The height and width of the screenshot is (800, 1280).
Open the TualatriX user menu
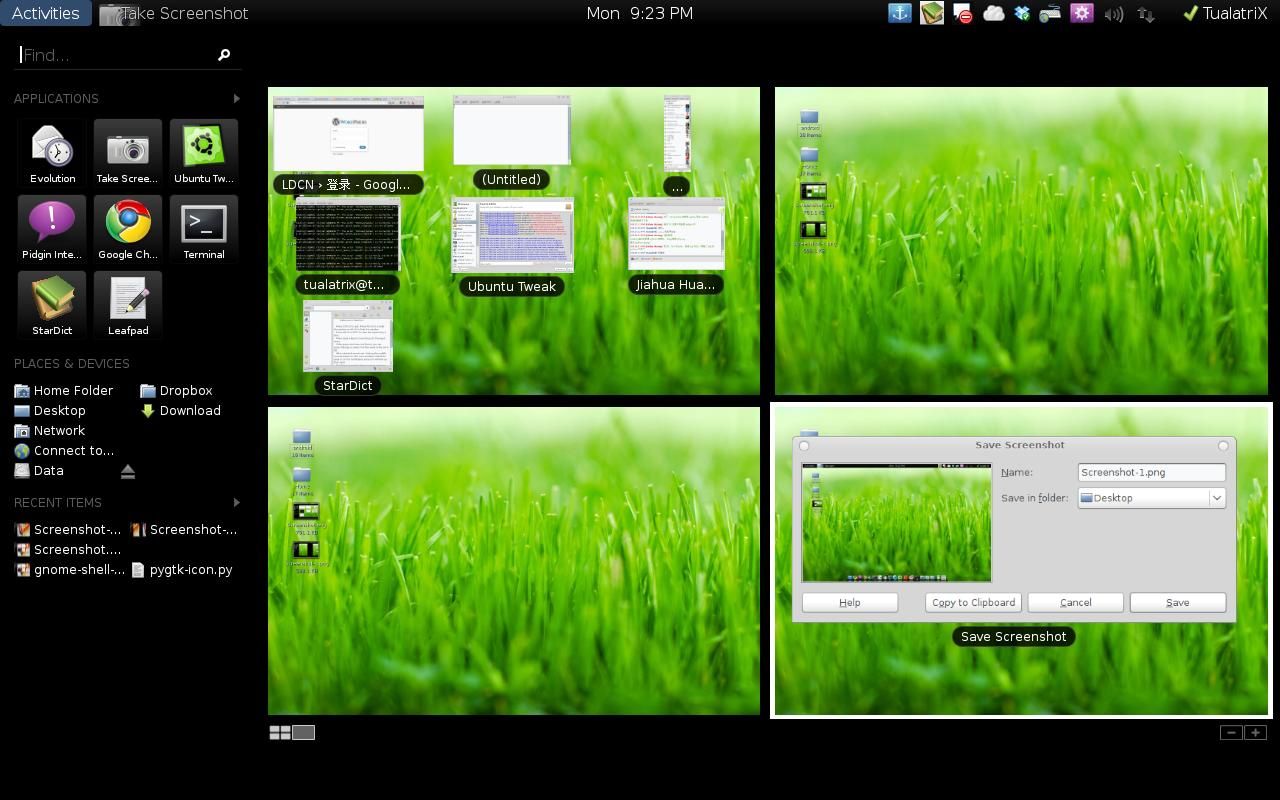coord(1224,13)
